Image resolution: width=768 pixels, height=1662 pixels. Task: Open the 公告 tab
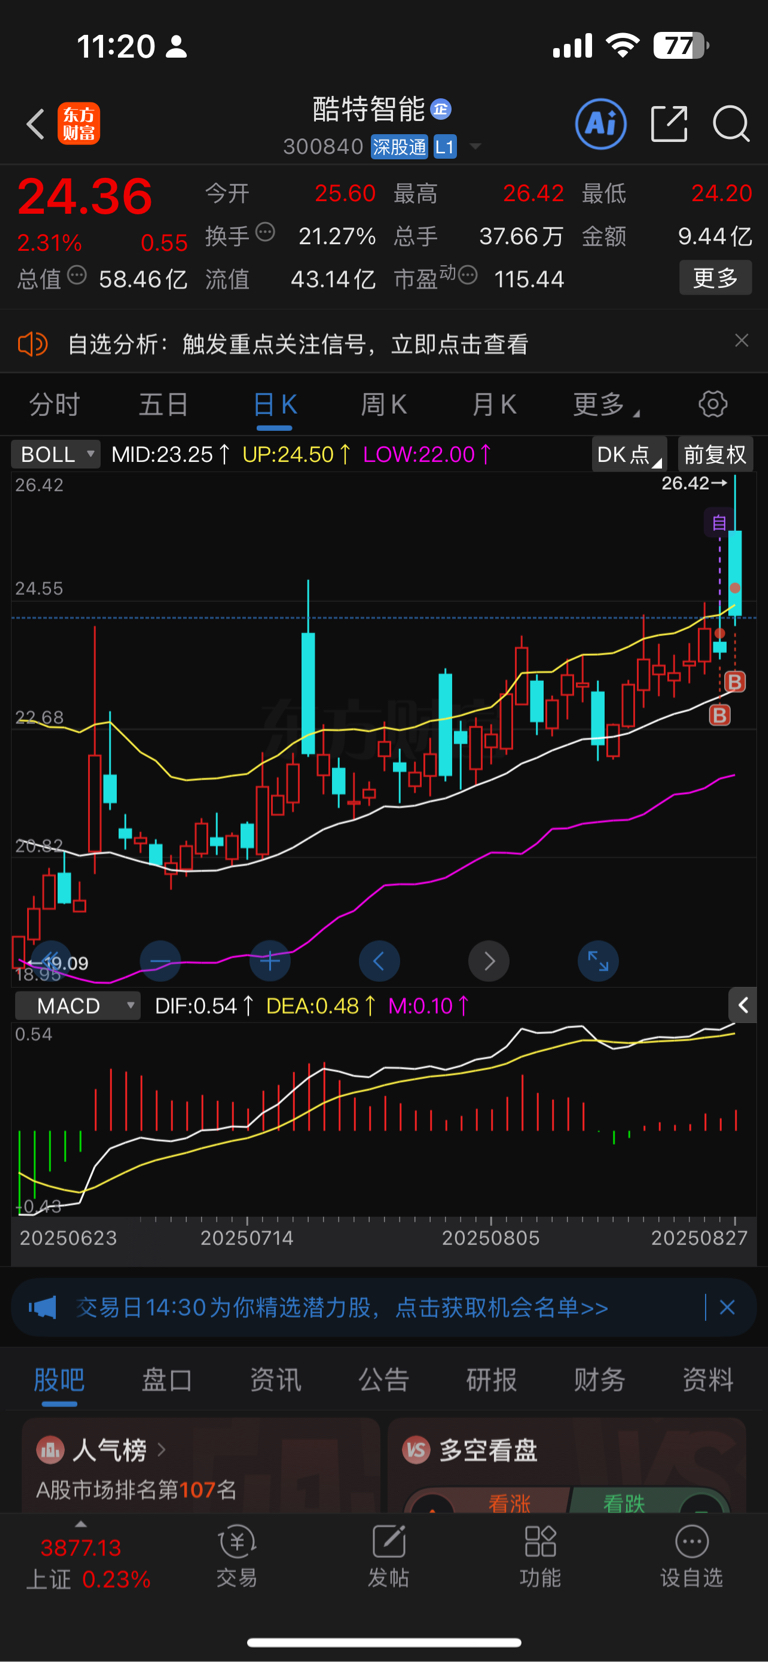pyautogui.click(x=384, y=1380)
